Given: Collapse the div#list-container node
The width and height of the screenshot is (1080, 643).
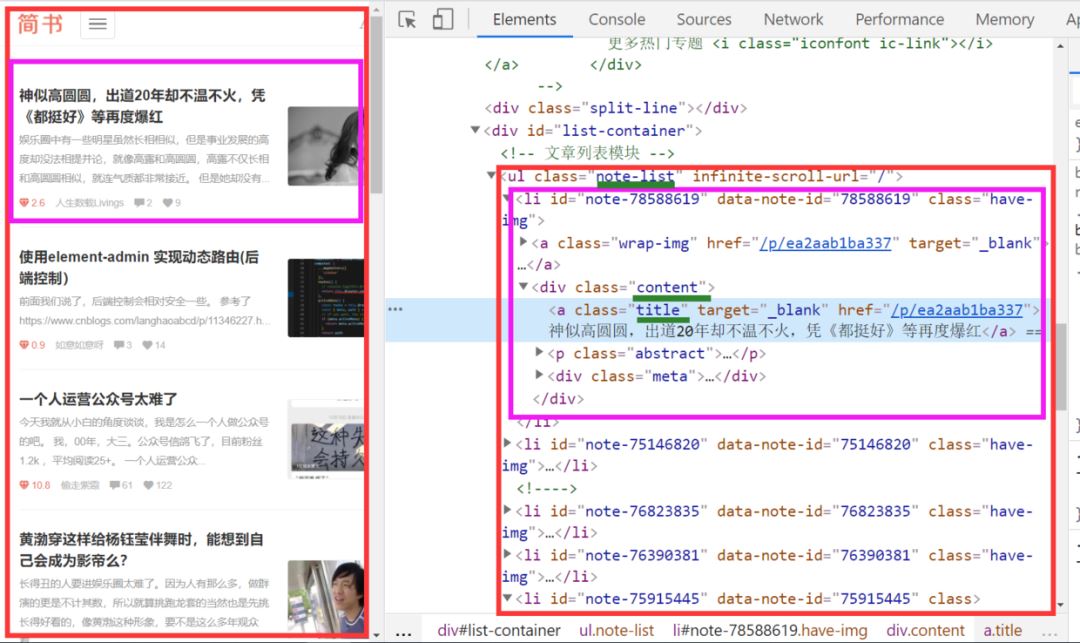Looking at the screenshot, I should point(475,130).
